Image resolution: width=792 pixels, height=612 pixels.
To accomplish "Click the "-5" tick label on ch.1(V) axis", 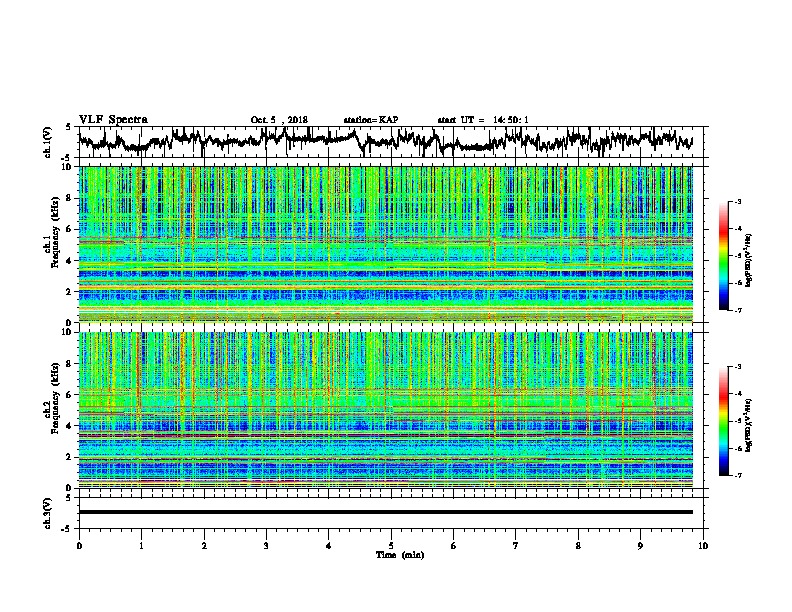I will click(x=68, y=158).
